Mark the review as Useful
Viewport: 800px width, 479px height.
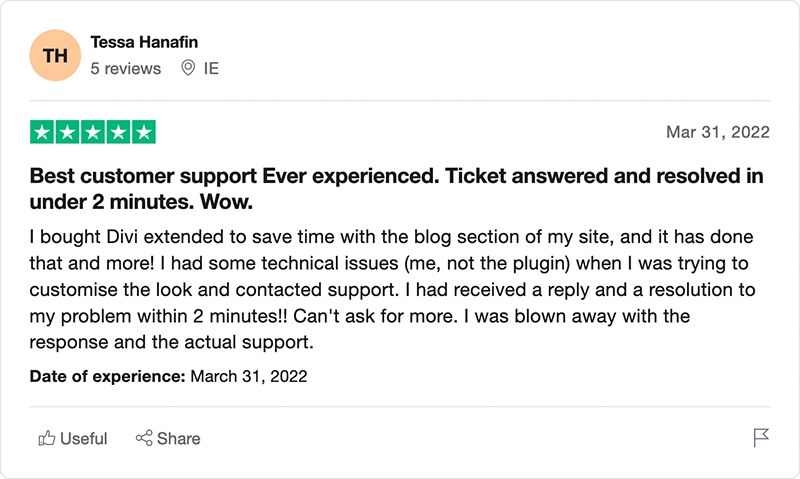coord(73,438)
